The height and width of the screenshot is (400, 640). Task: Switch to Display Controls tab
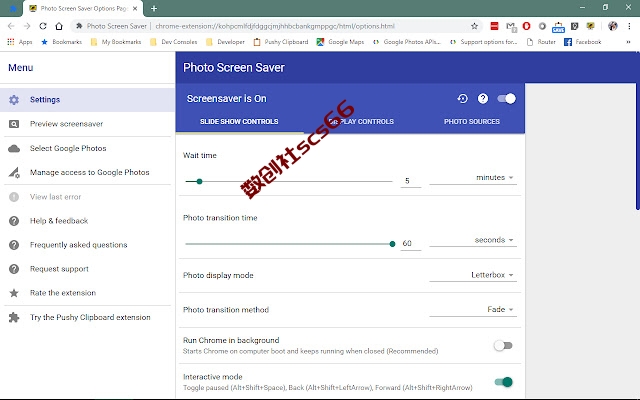click(362, 122)
